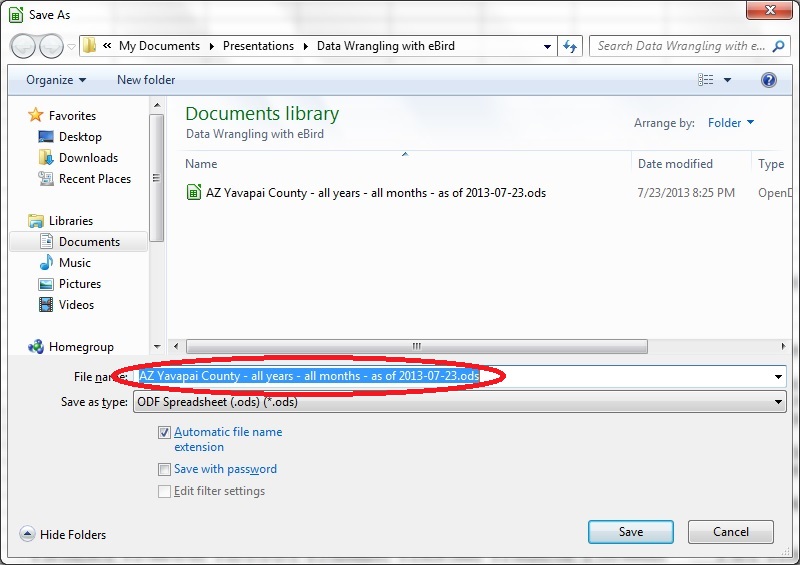Click the Libraries icon in sidebar
Viewport: 800px width, 565px height.
point(36,220)
